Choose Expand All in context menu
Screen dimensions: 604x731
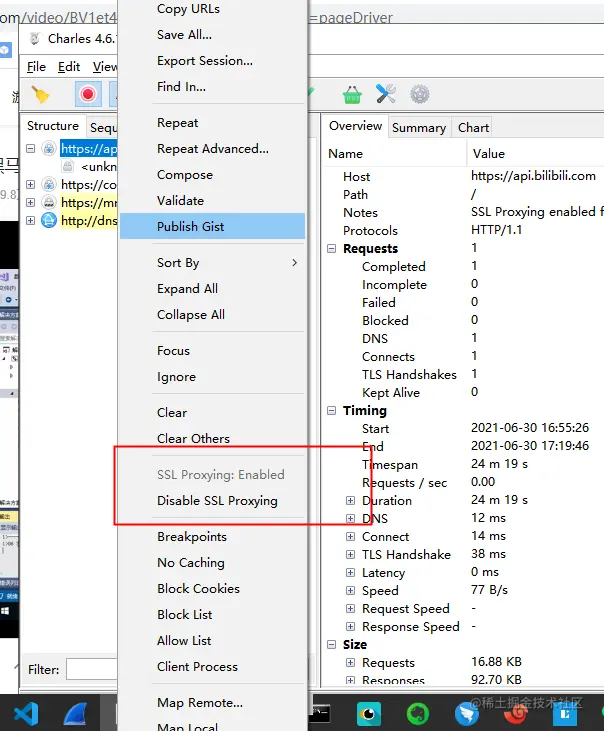[213, 289]
